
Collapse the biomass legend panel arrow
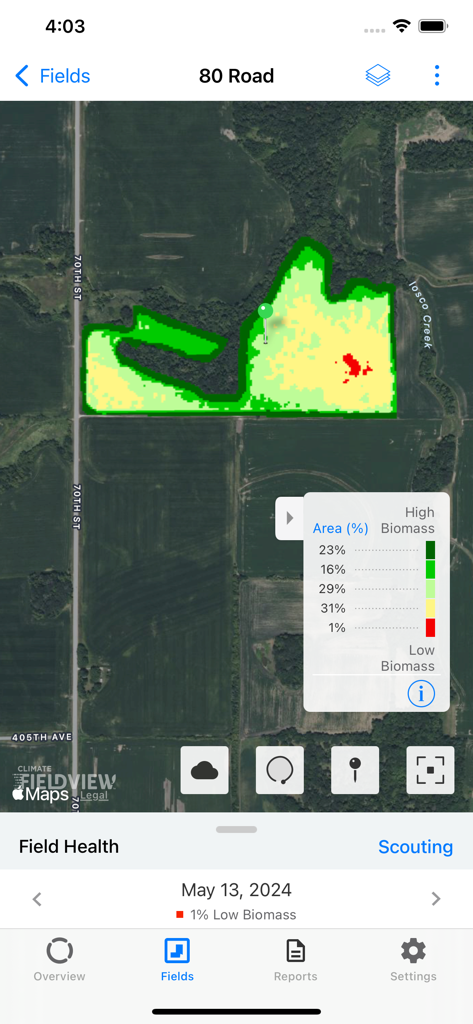pyautogui.click(x=289, y=518)
